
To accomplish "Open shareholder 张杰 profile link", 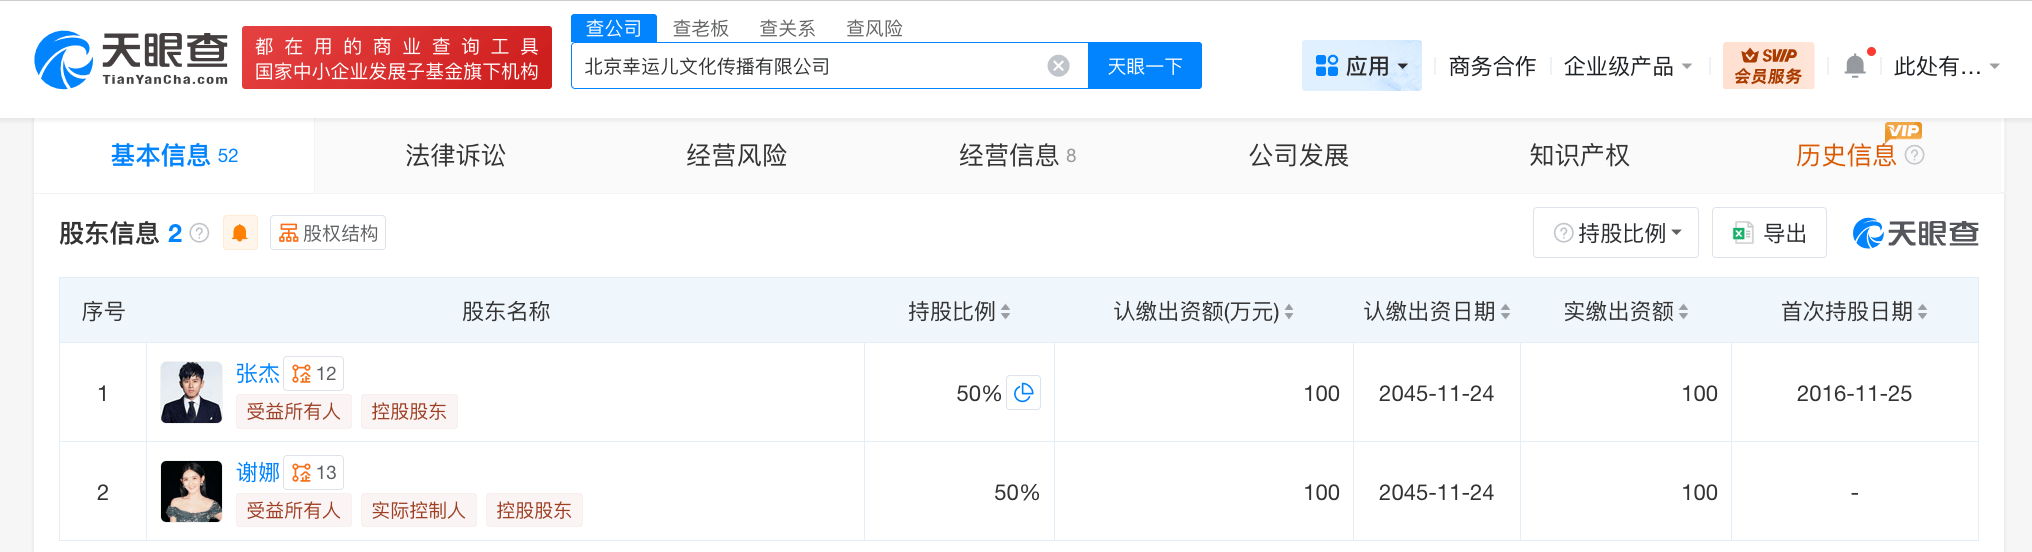I will click(257, 373).
